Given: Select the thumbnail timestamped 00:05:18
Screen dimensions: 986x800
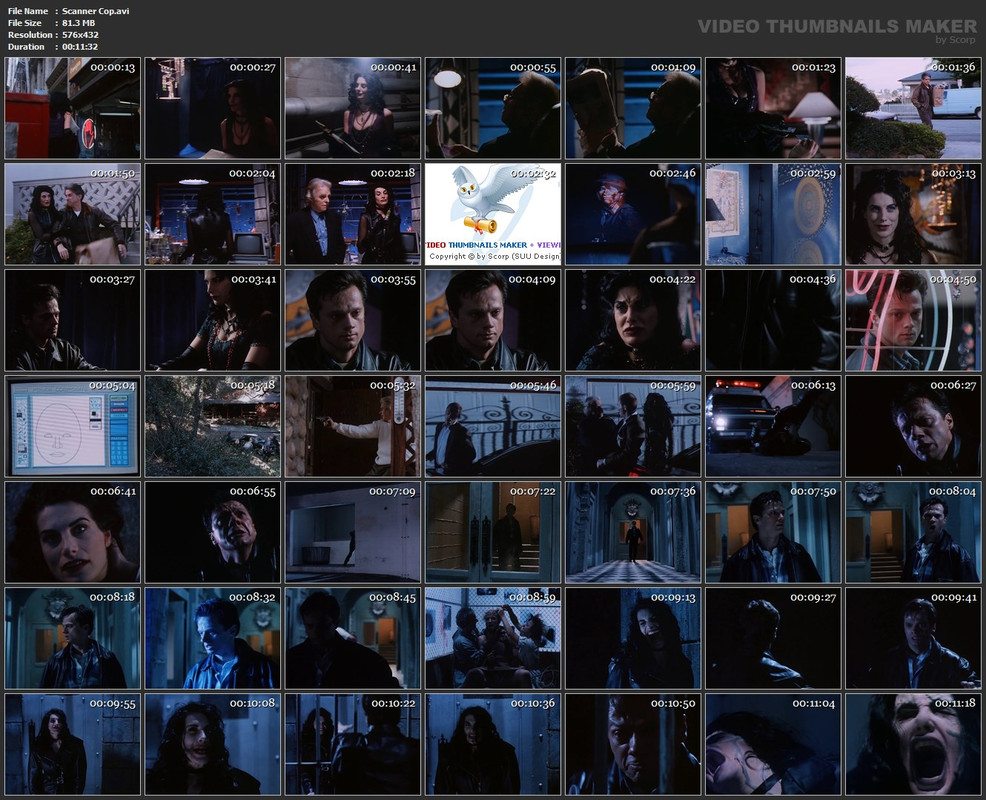Looking at the screenshot, I should (213, 426).
